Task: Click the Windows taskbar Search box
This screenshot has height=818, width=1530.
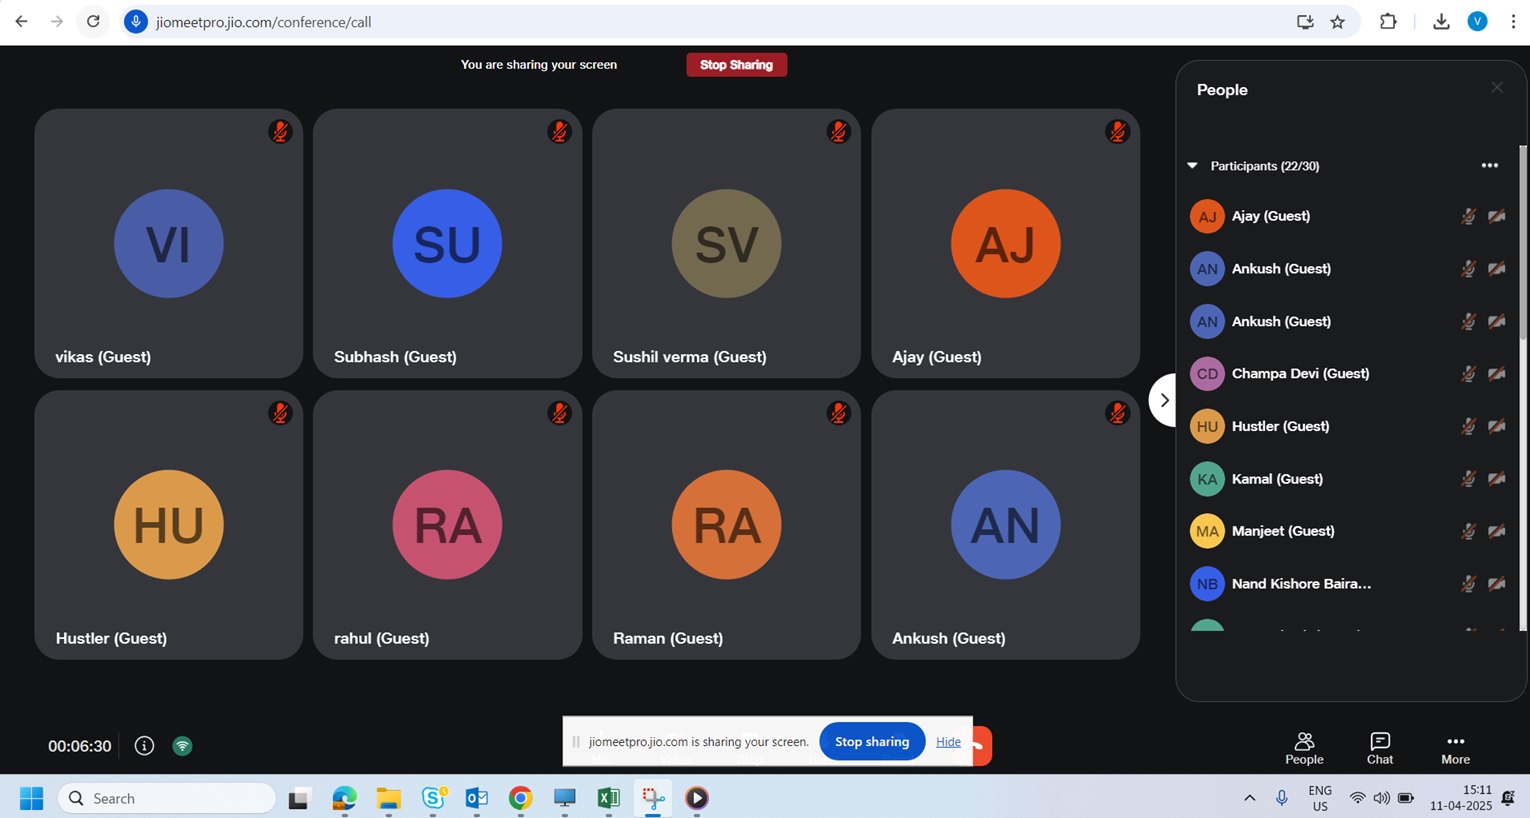Action: click(x=167, y=798)
